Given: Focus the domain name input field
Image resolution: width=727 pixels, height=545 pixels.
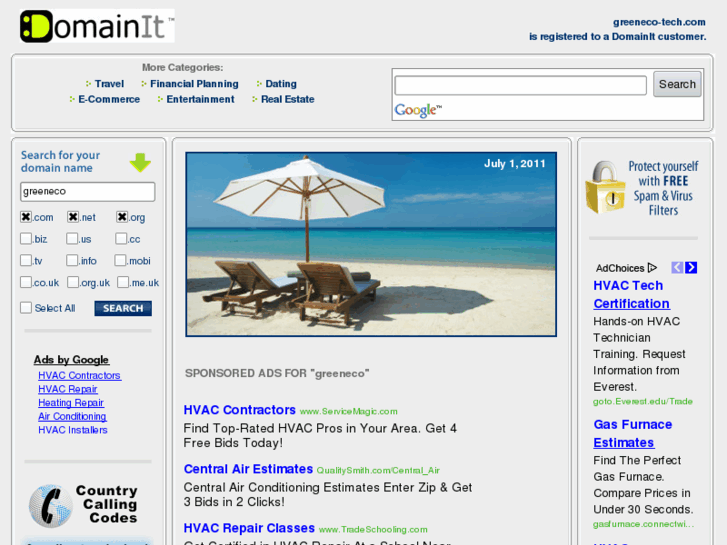Looking at the screenshot, I should click(88, 192).
